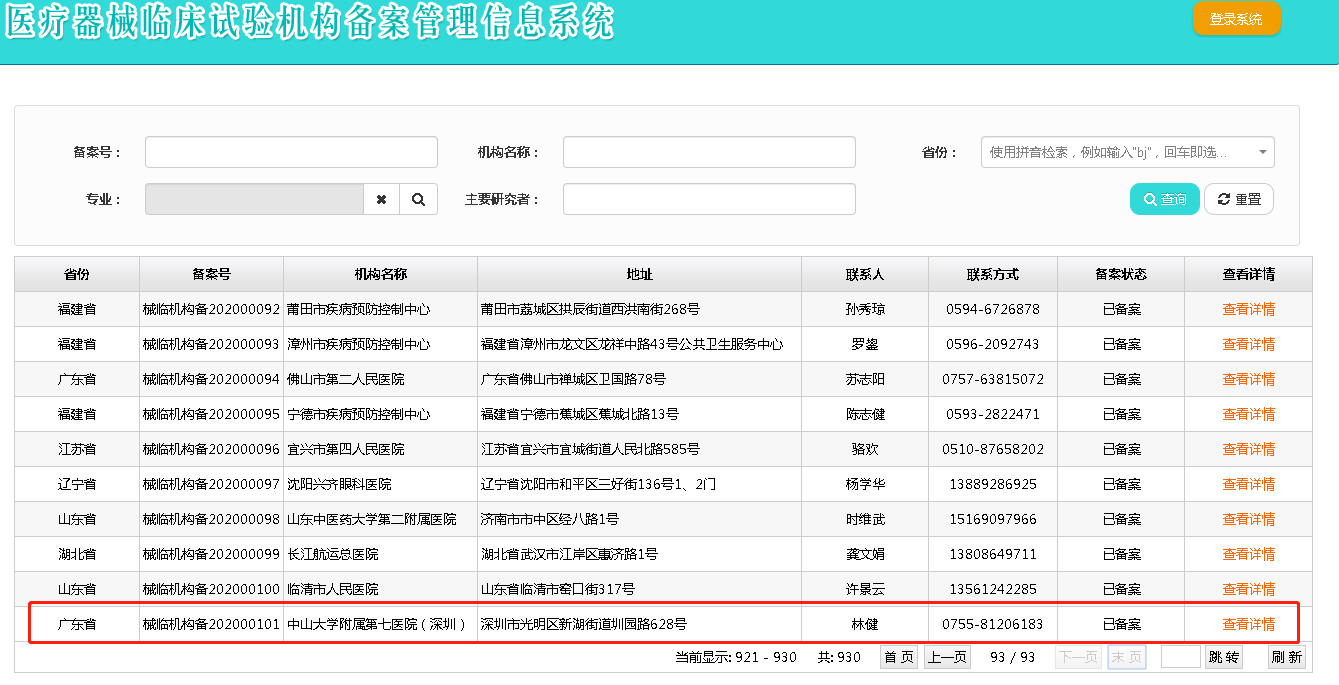Click the 刷新 refresh button
Viewport: 1339px width, 685px height.
1286,657
